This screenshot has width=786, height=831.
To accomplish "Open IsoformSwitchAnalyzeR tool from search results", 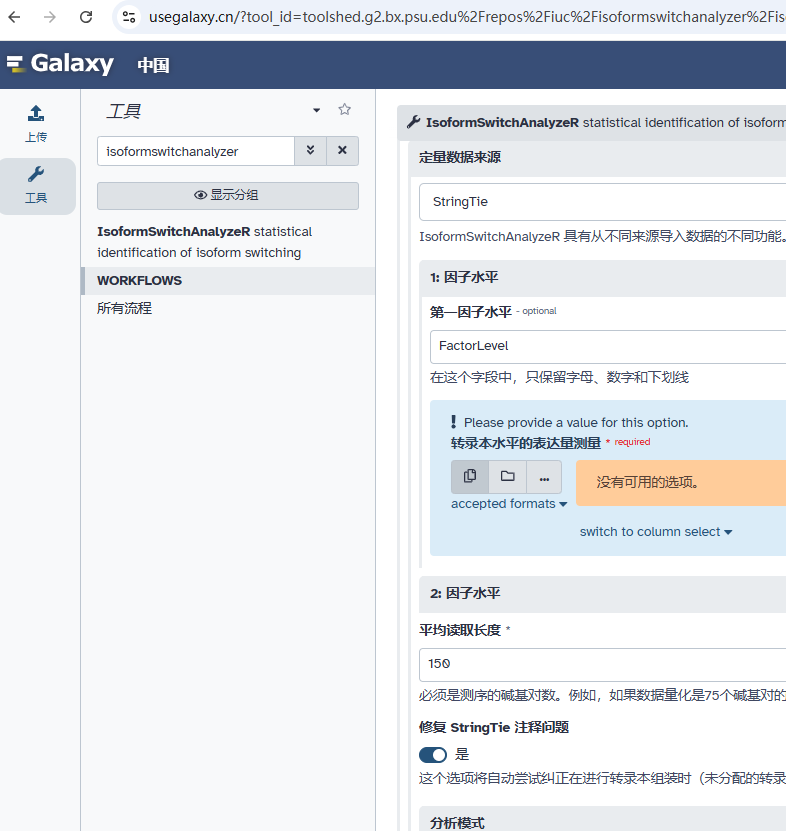I will point(205,242).
